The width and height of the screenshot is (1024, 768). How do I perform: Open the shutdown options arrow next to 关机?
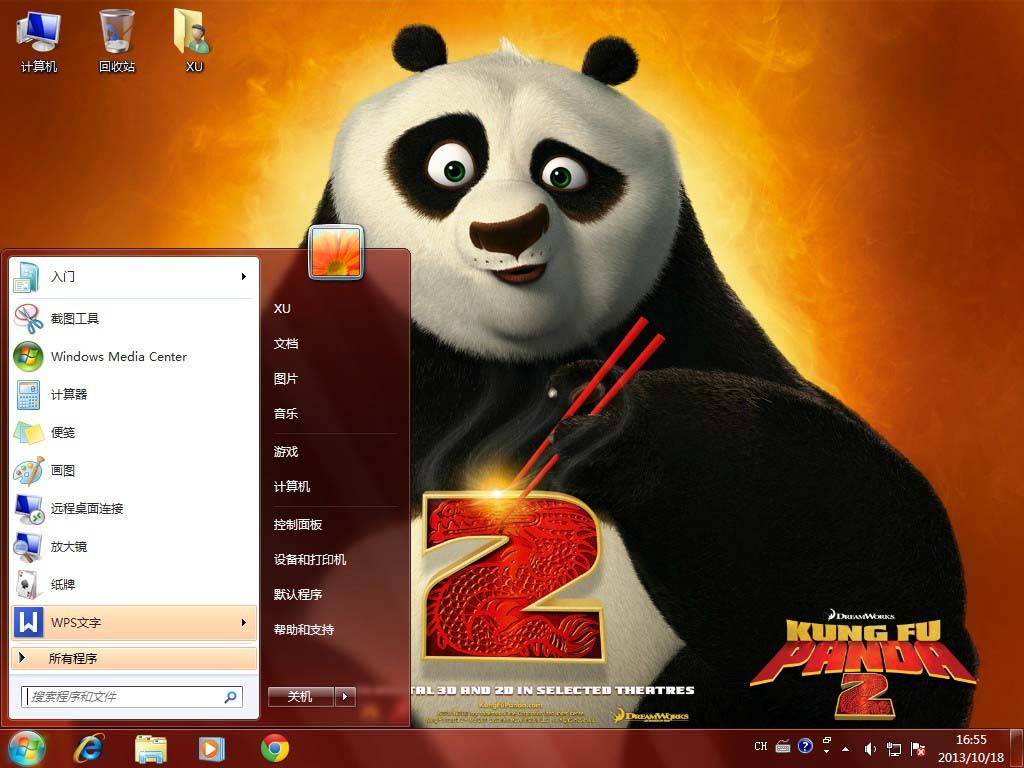[x=346, y=697]
